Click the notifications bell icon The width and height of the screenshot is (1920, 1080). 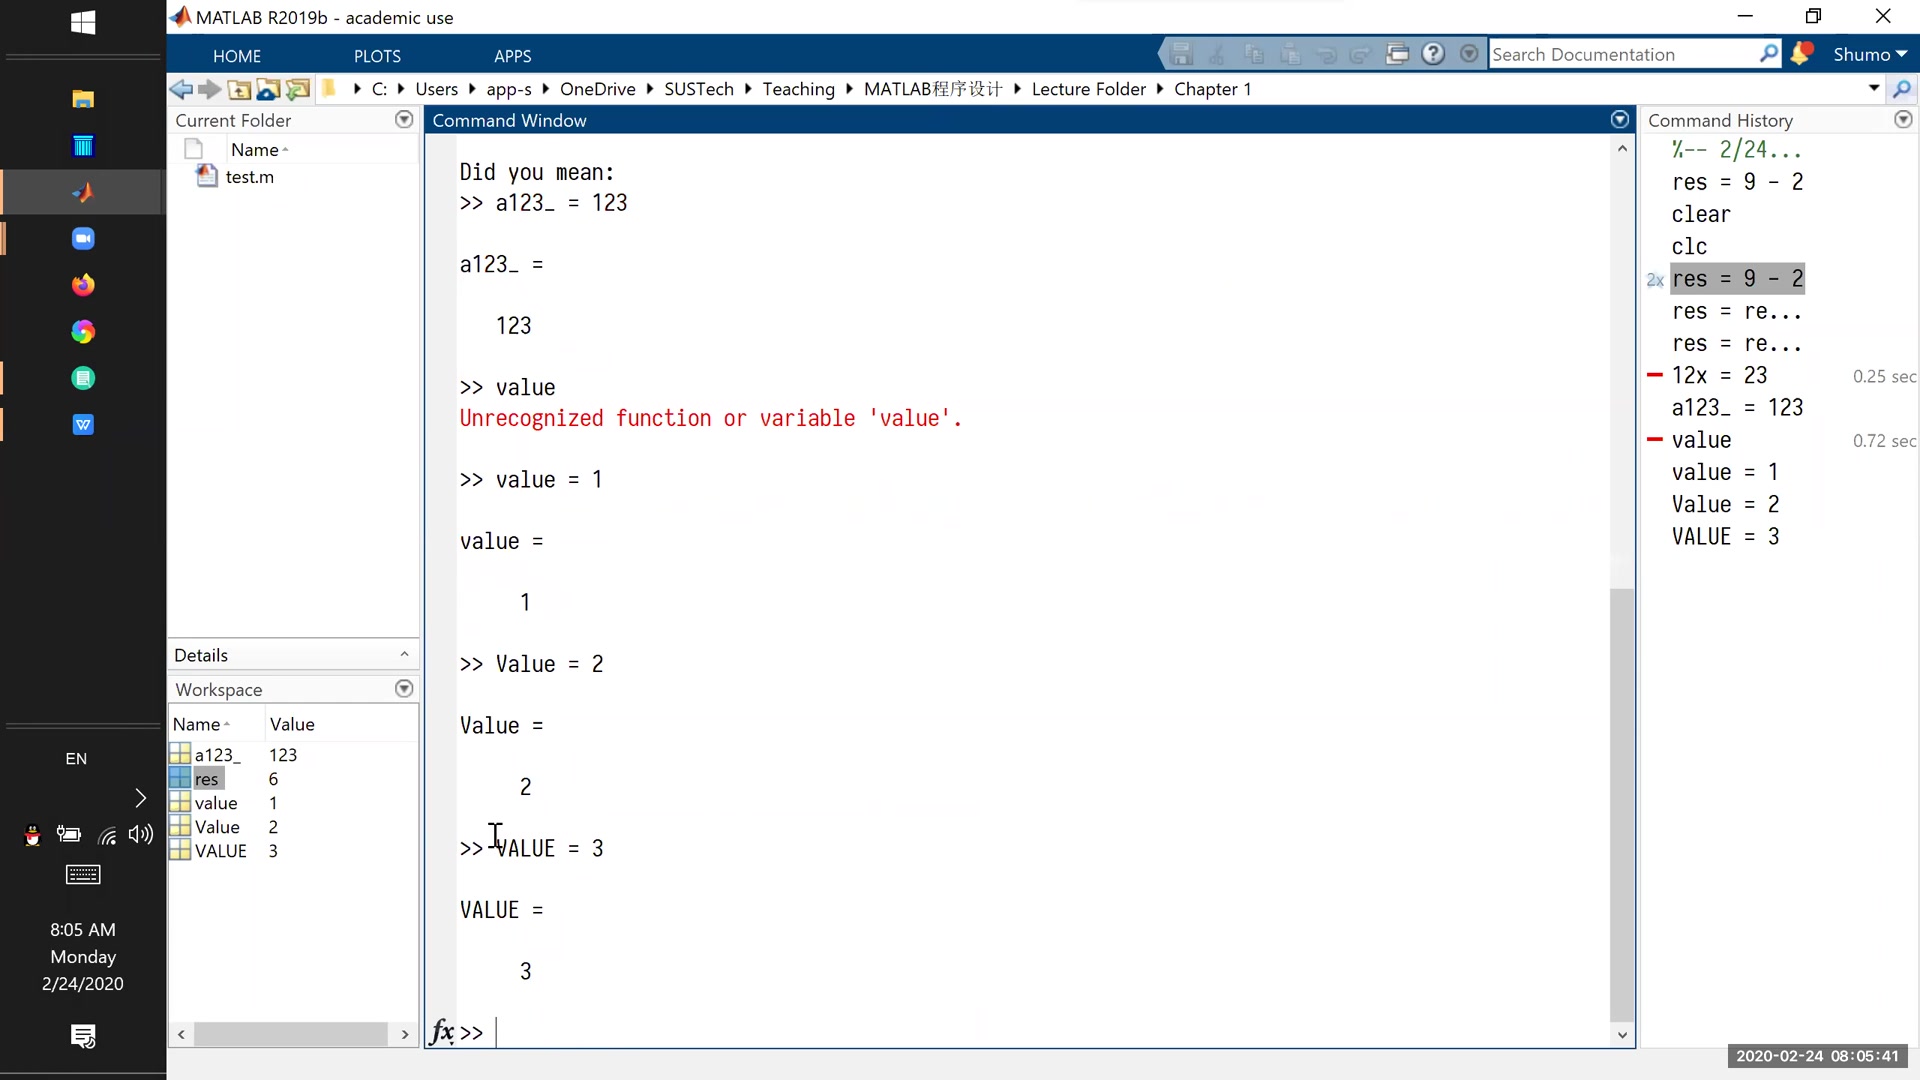[x=1801, y=54]
